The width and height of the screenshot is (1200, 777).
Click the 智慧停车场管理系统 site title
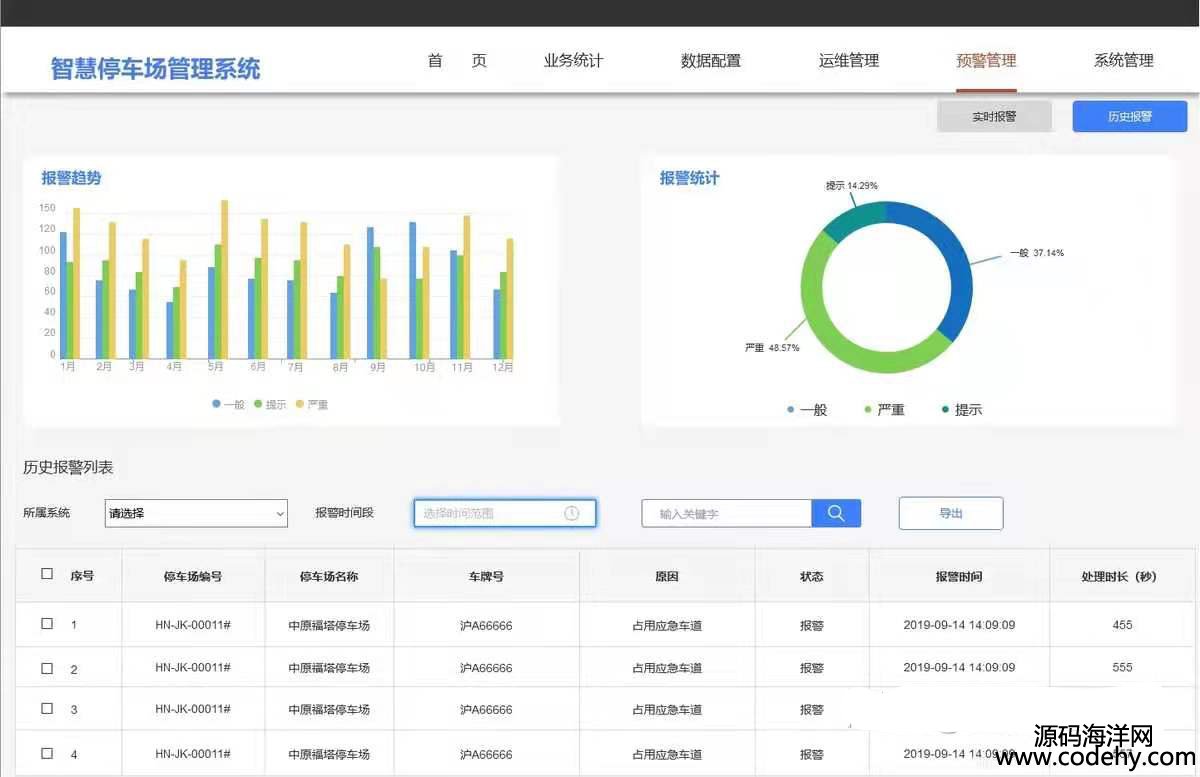coord(156,68)
